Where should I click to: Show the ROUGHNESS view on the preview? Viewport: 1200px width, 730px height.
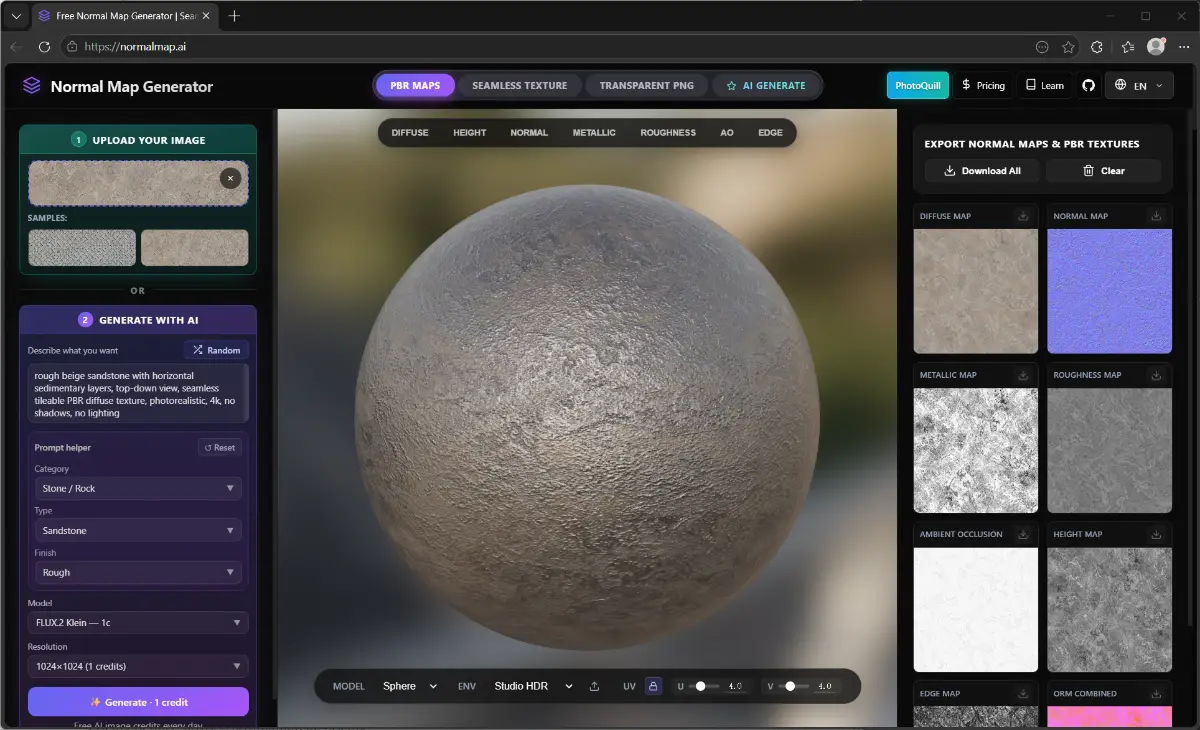click(x=668, y=132)
